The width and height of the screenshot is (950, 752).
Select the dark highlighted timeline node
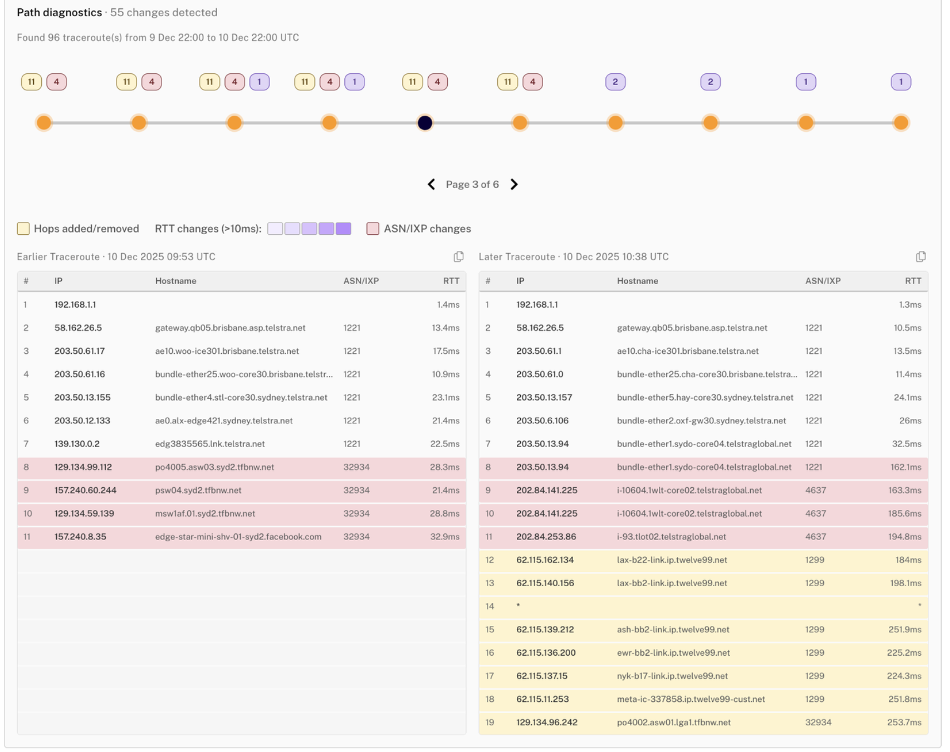click(425, 123)
